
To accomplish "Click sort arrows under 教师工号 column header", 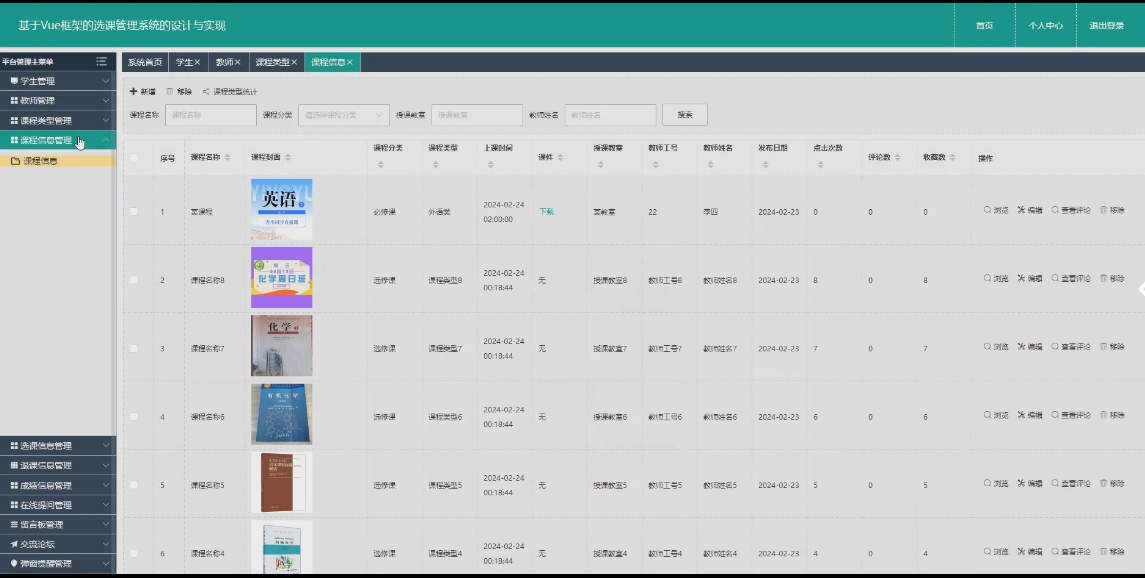I will (x=655, y=165).
